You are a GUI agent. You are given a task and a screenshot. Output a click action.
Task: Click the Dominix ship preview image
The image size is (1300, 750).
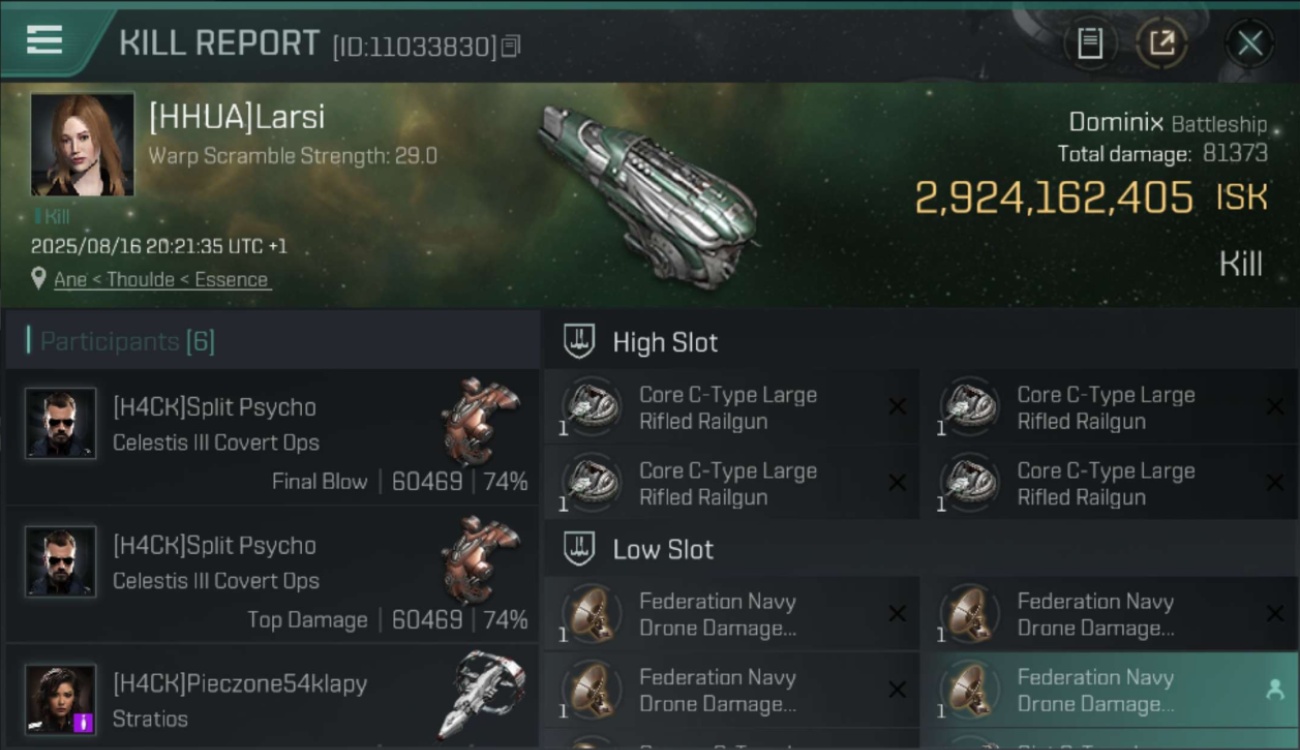[648, 193]
